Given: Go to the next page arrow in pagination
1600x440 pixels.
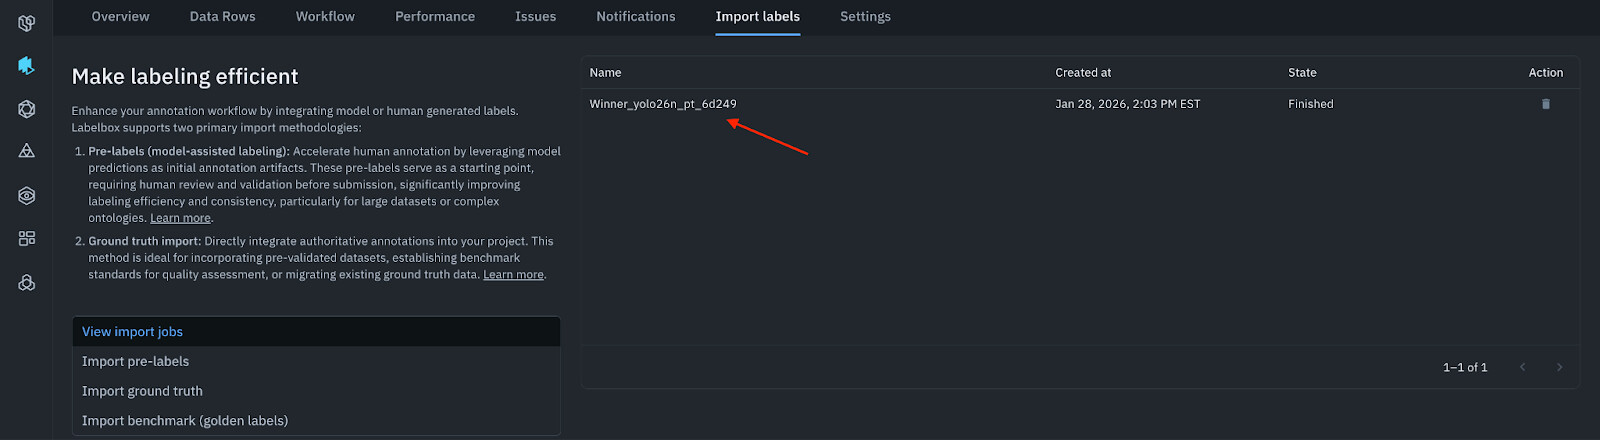Looking at the screenshot, I should (1559, 367).
